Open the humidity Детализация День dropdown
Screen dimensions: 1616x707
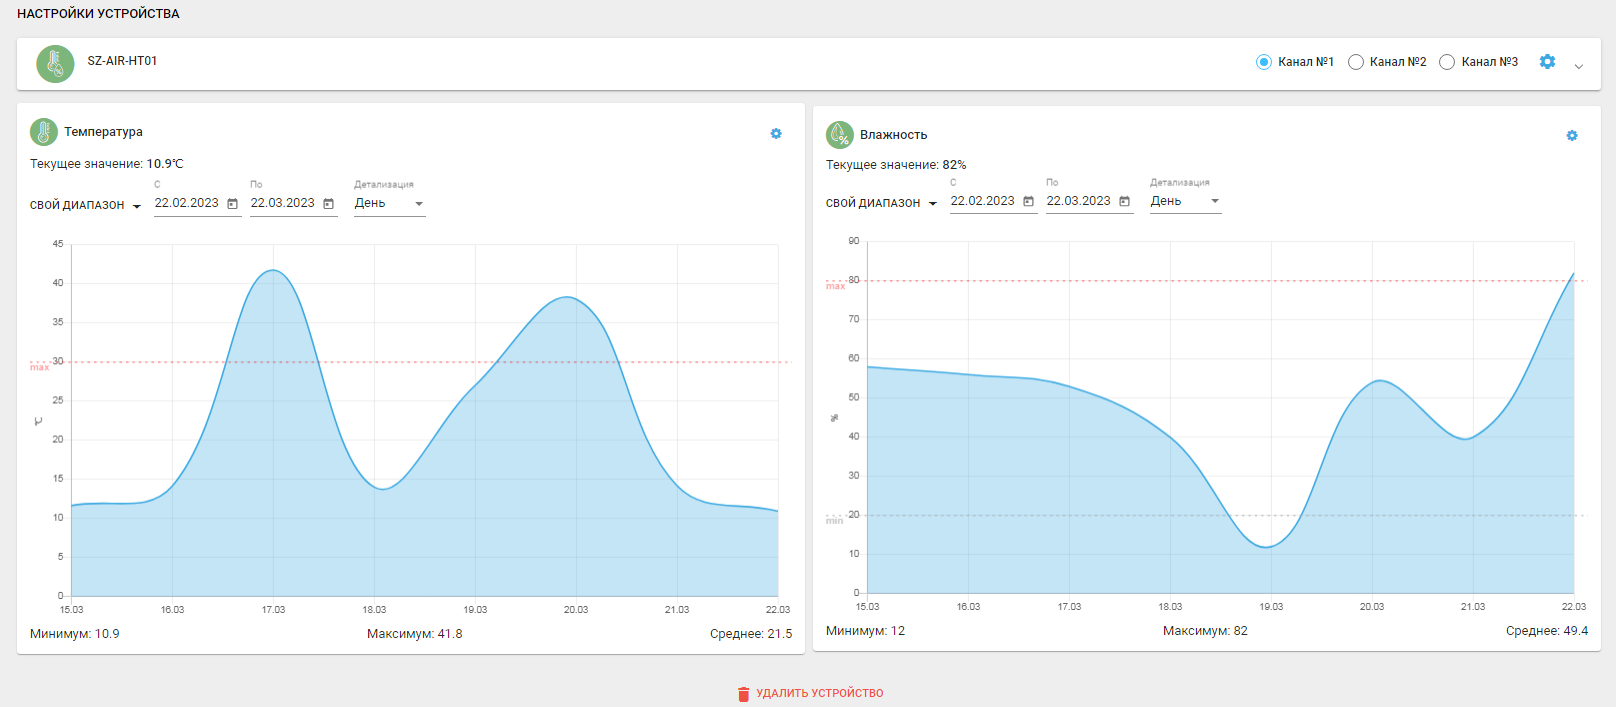click(x=1185, y=201)
